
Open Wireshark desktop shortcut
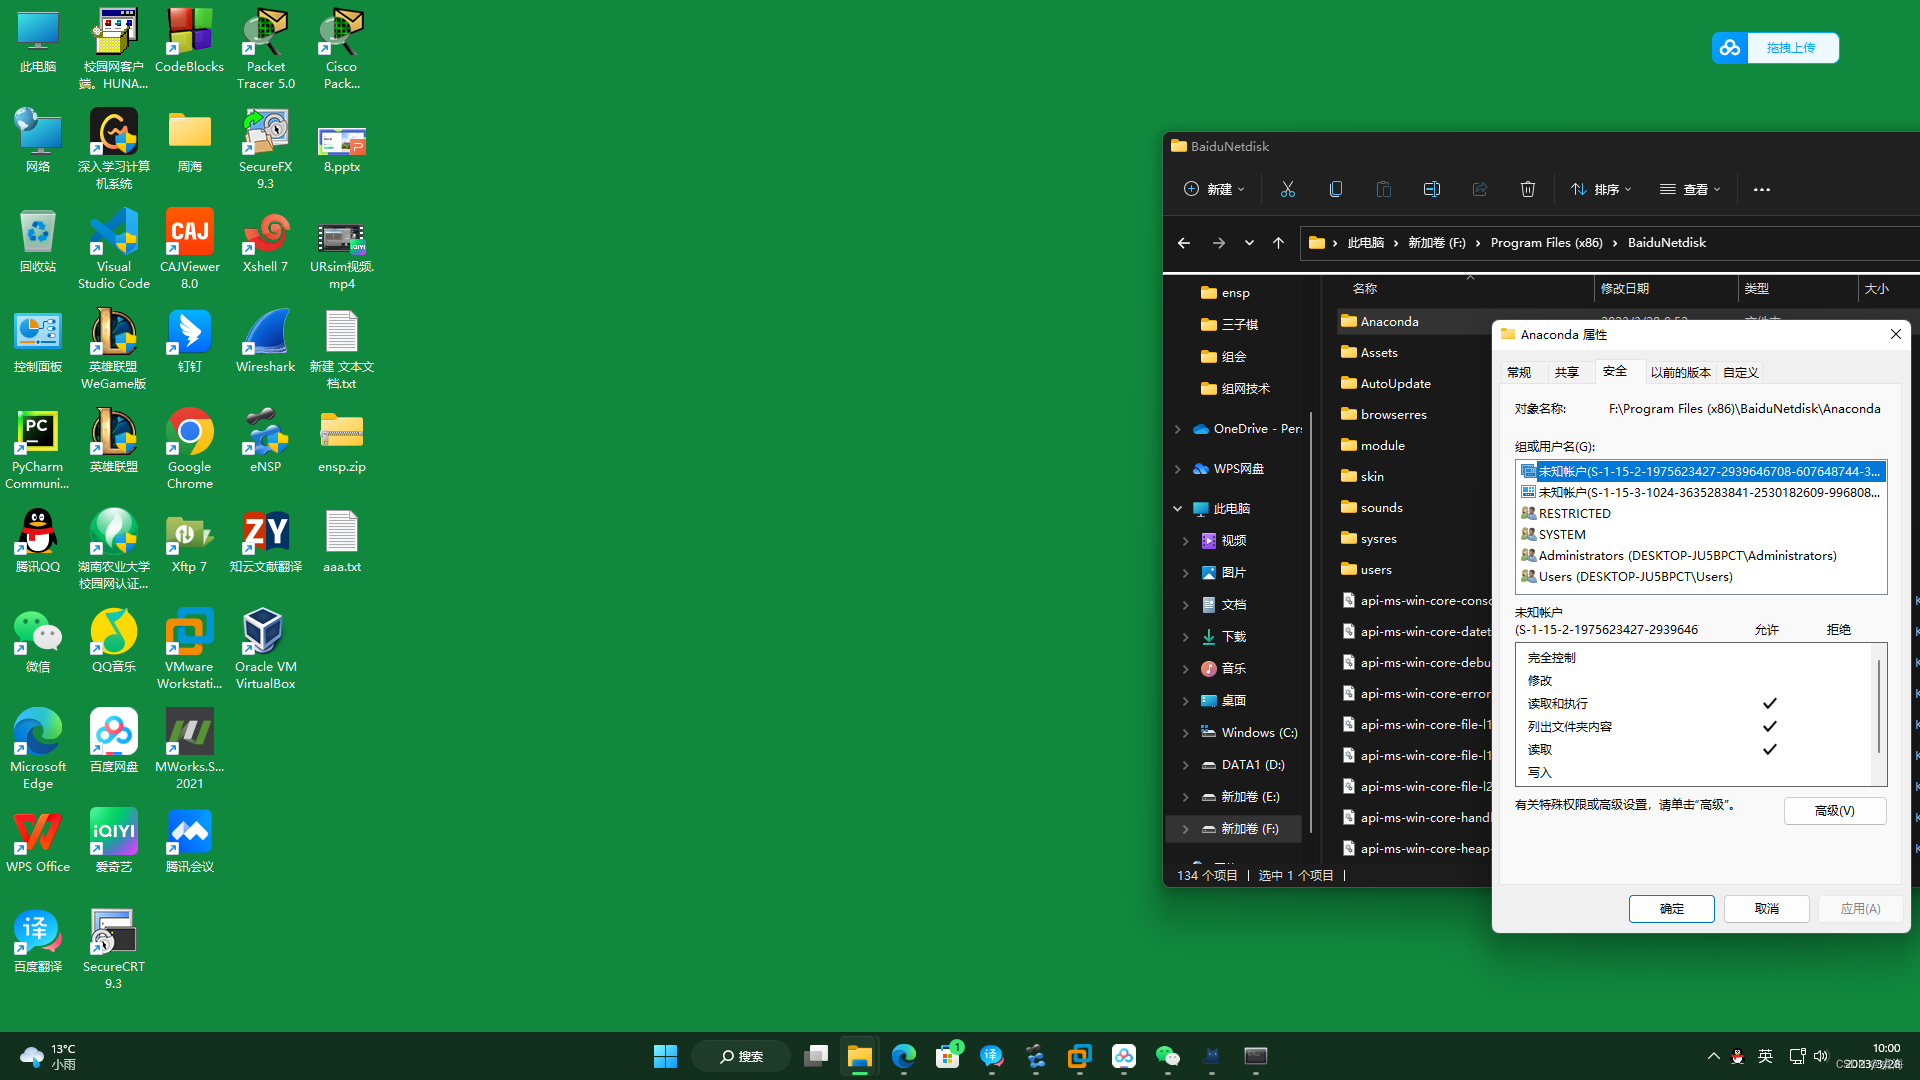click(x=265, y=341)
